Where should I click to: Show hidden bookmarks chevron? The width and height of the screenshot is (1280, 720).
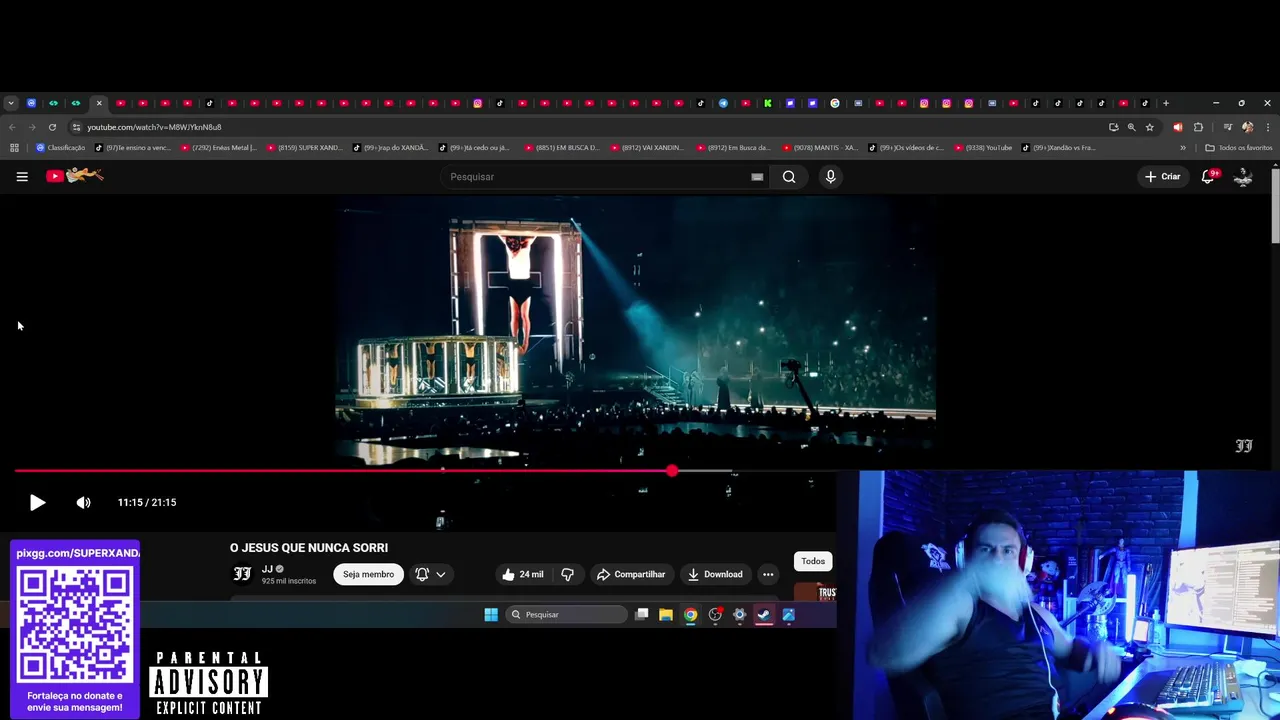coord(1183,148)
